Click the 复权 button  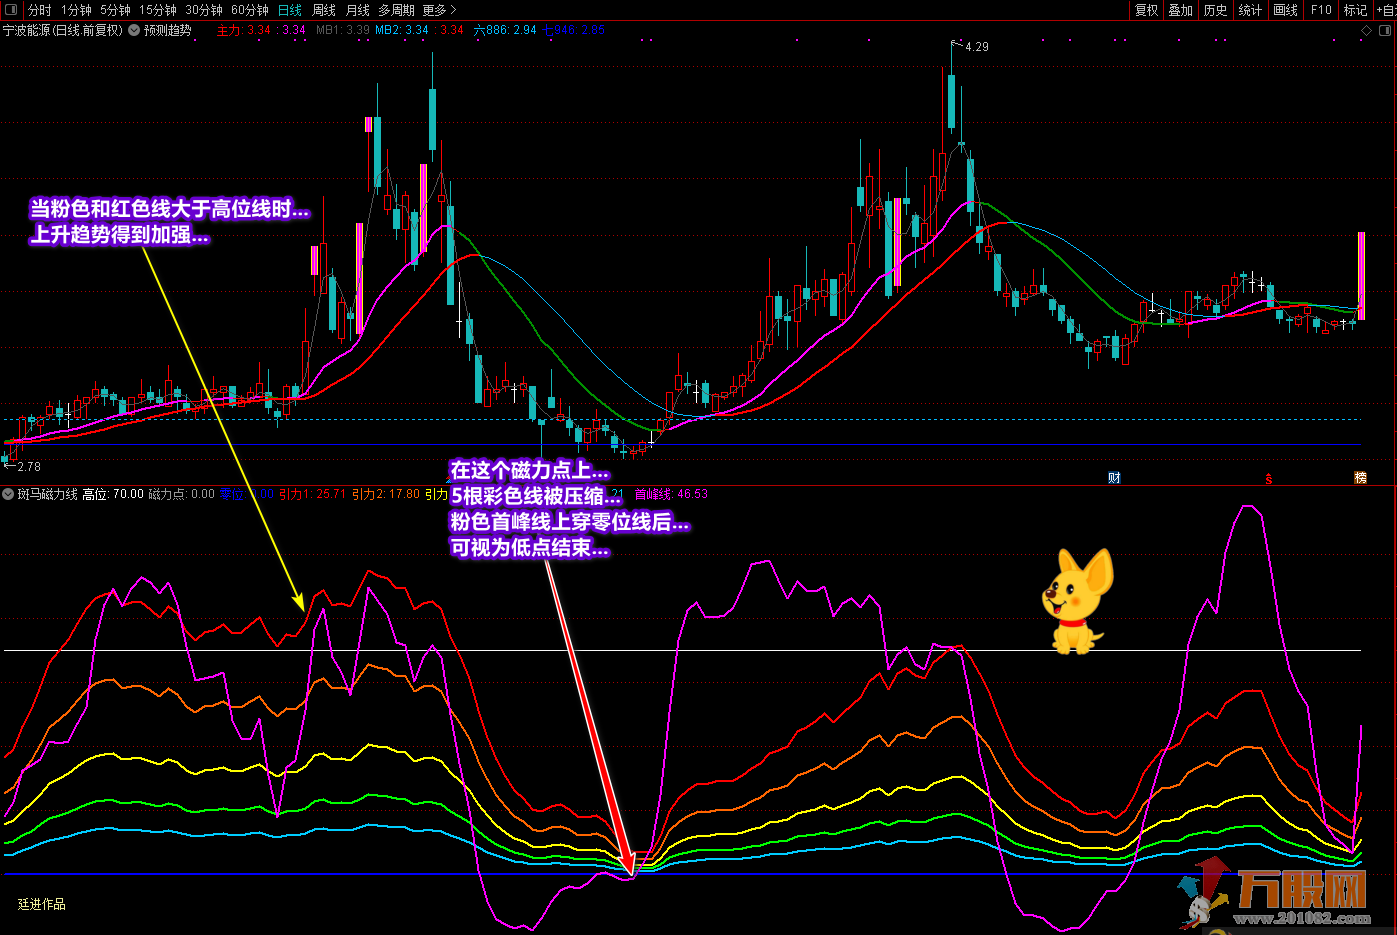pos(1146,10)
